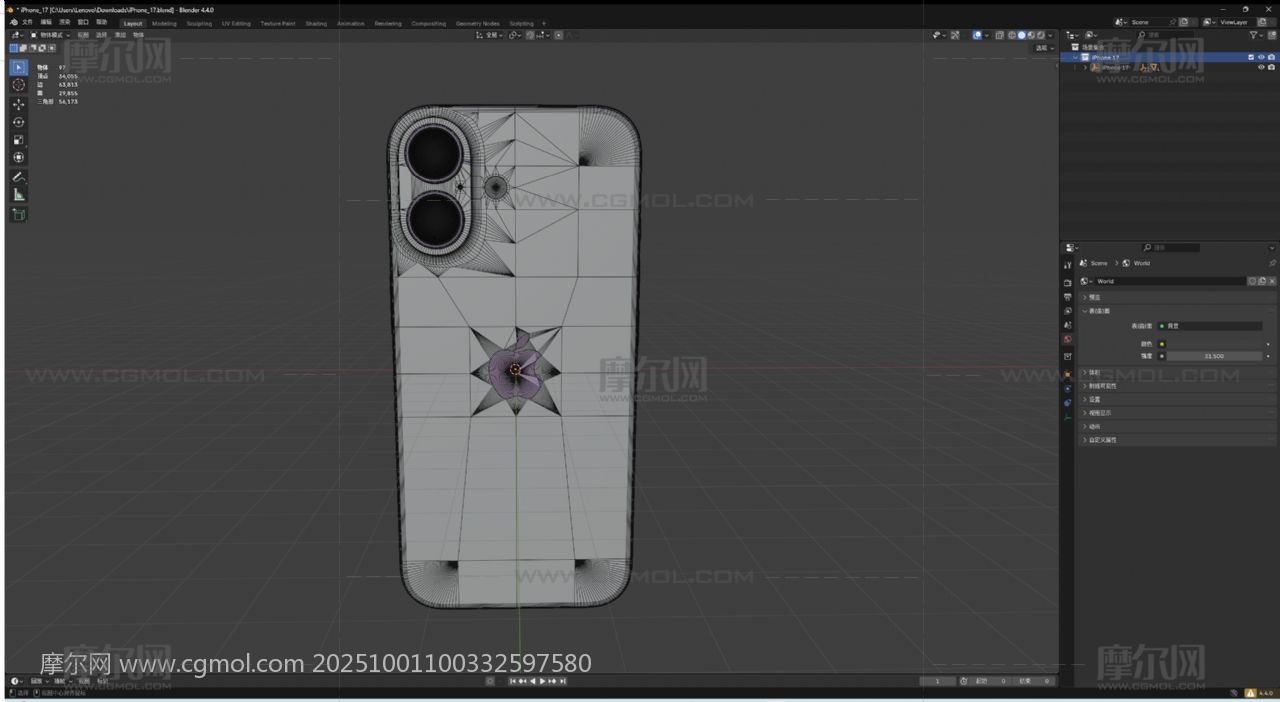Open the Render properties tab icon
Image resolution: width=1280 pixels, height=702 pixels.
pyautogui.click(x=1068, y=283)
